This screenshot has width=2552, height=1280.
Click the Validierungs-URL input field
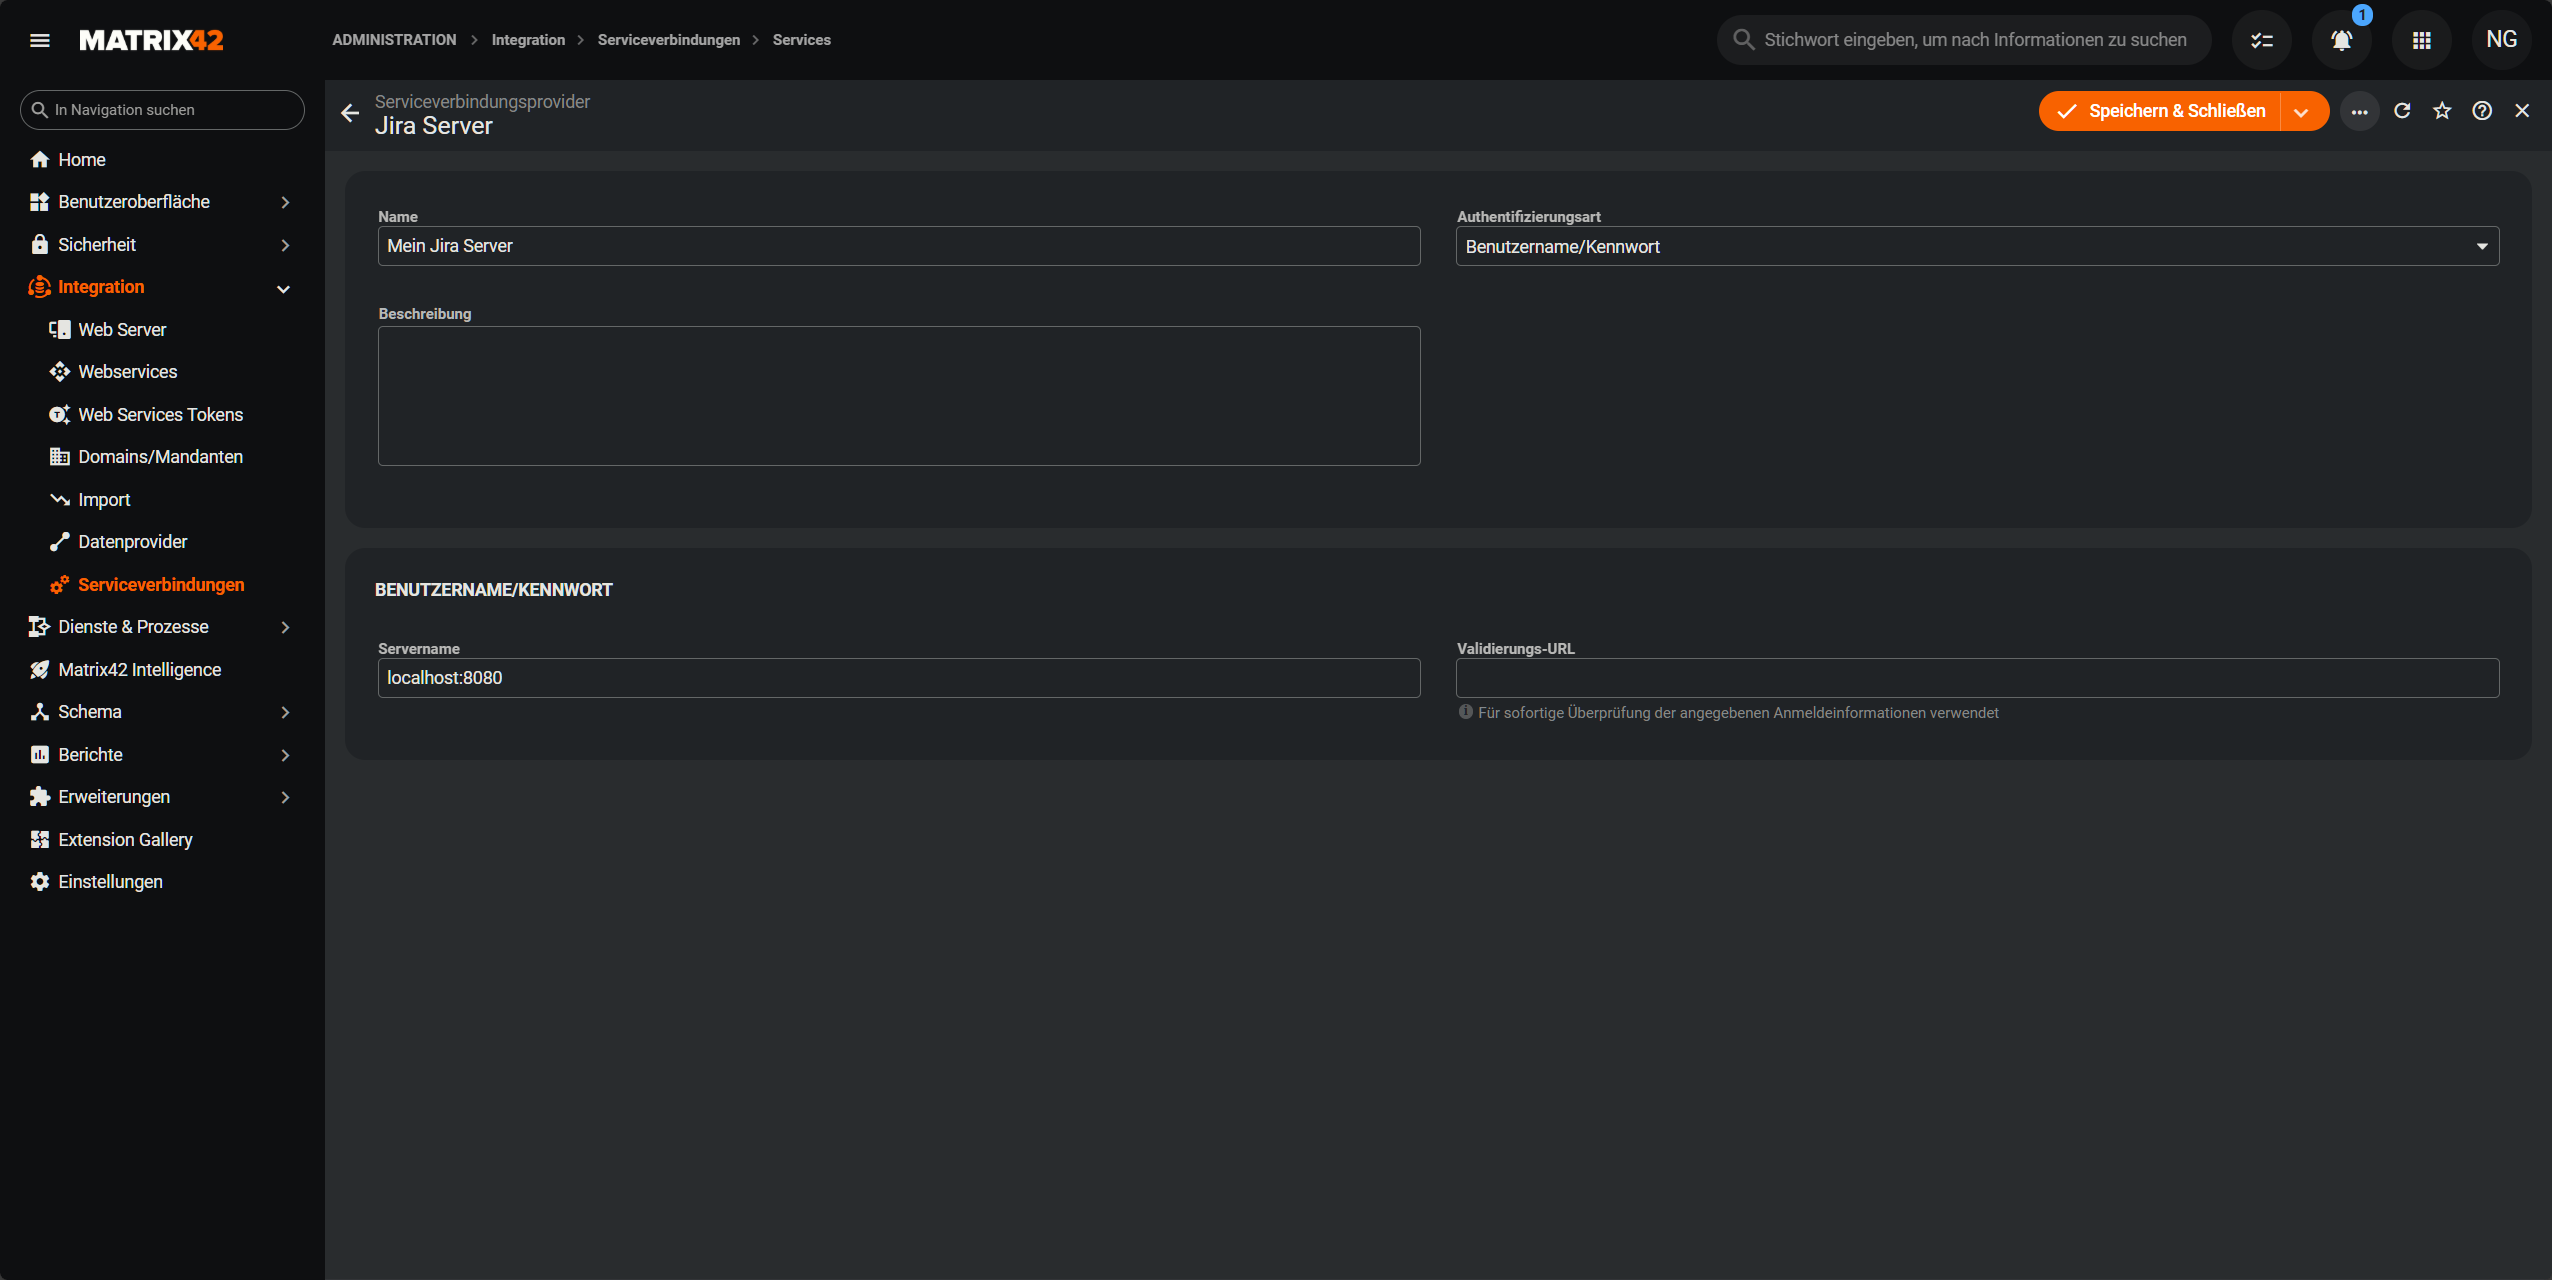coord(1976,678)
